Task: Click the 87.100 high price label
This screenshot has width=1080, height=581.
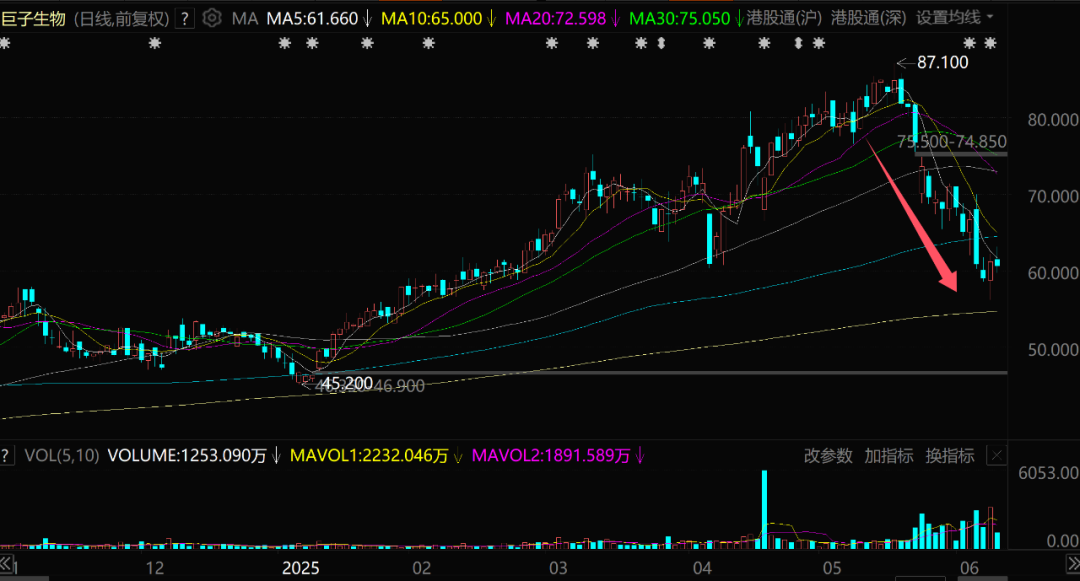Action: 942,63
